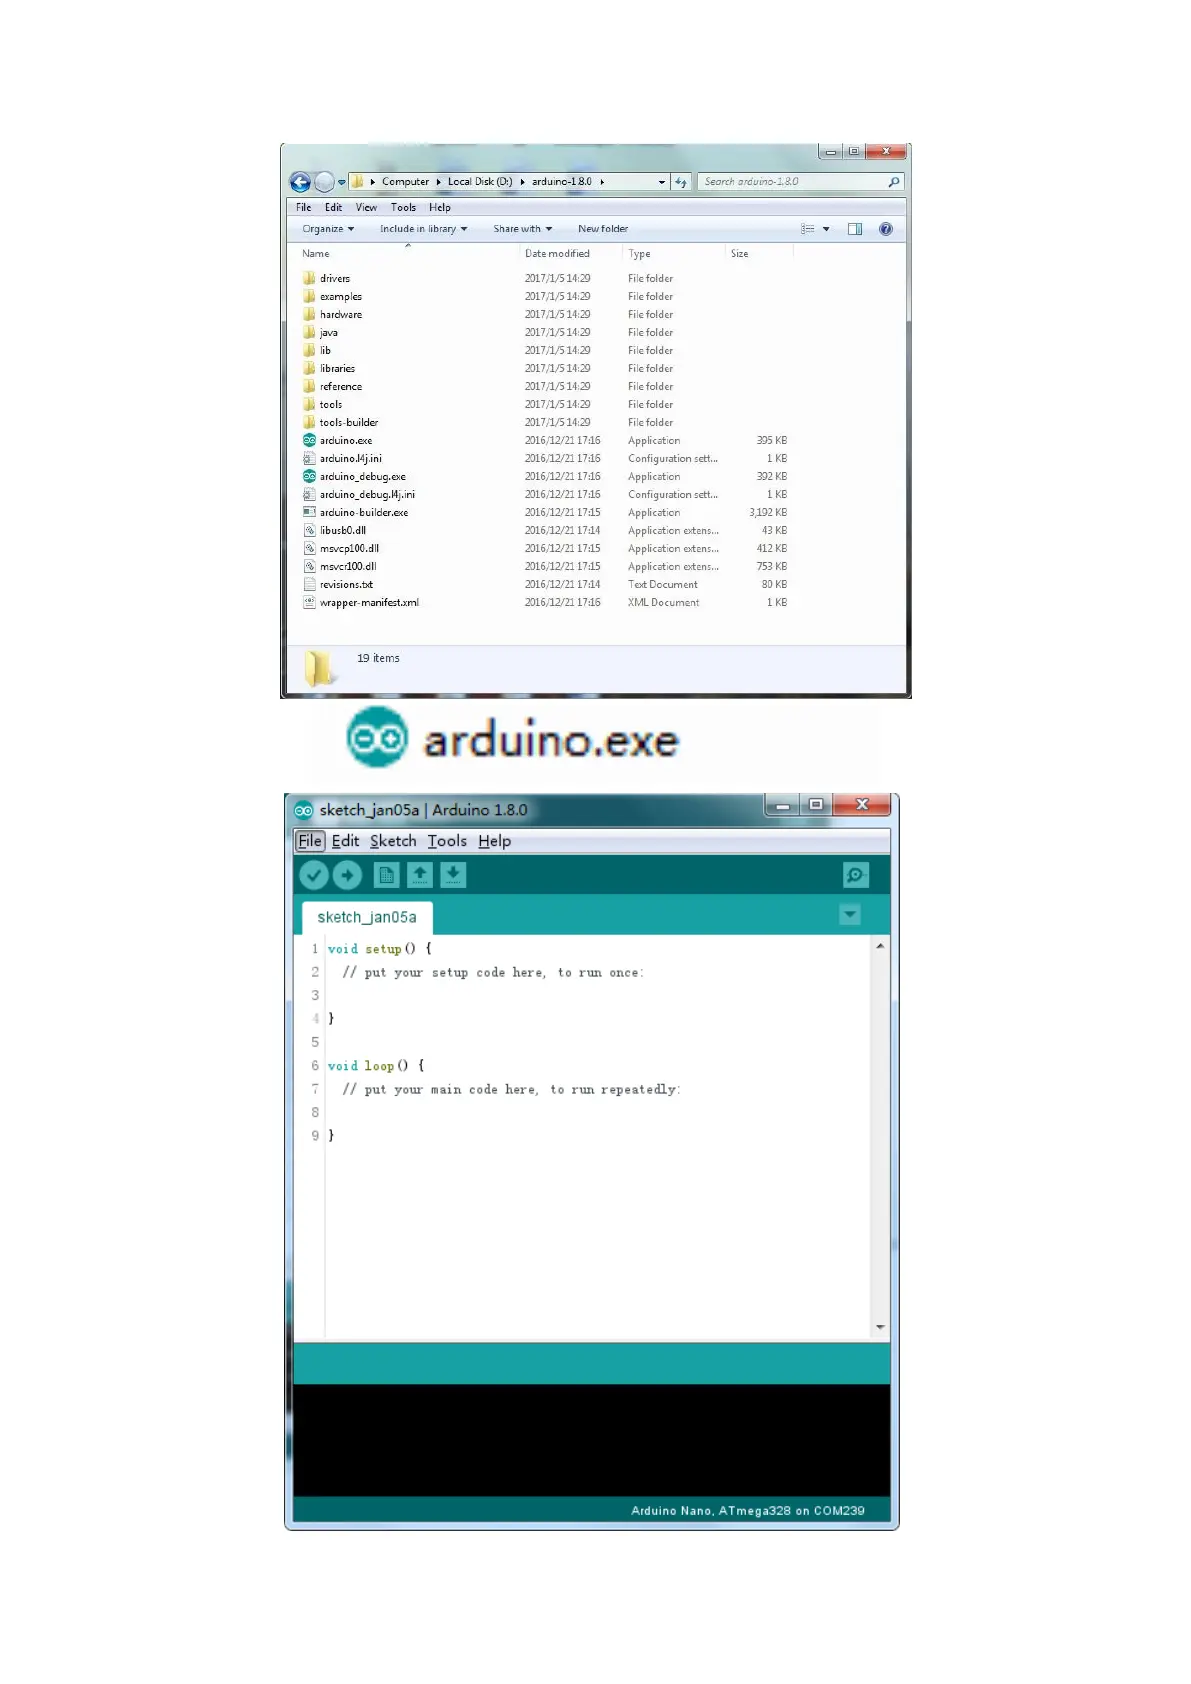This screenshot has width=1191, height=1684.
Task: Click Computer in the address breadcrumb
Action: 405,182
